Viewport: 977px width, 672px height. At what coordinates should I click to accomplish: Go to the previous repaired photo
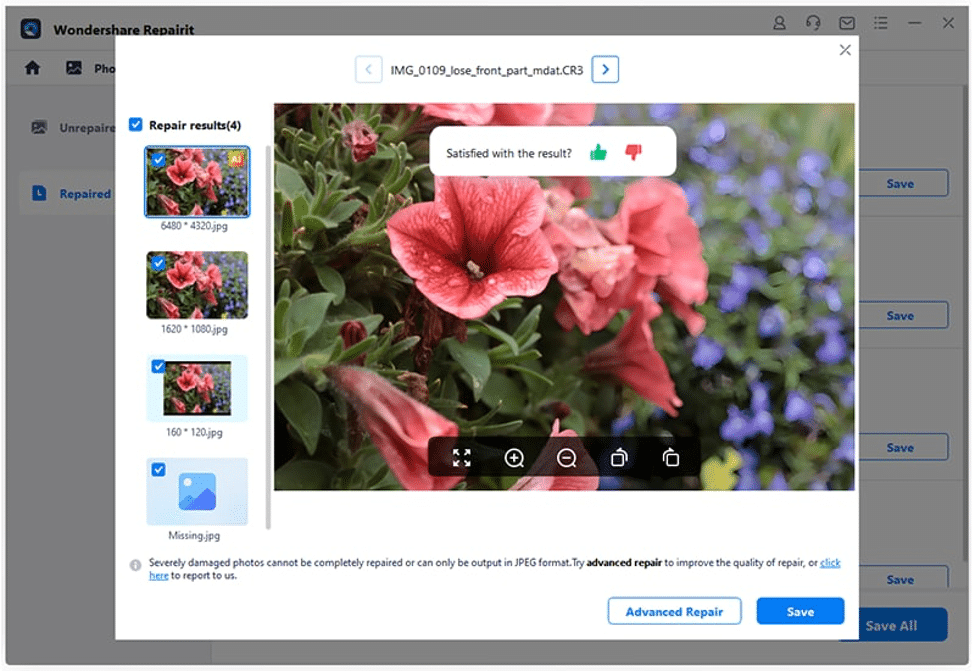pyautogui.click(x=368, y=69)
